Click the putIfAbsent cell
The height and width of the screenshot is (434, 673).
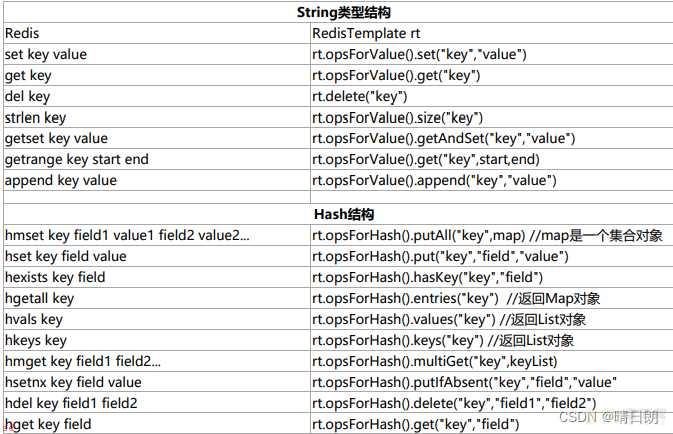pos(491,382)
